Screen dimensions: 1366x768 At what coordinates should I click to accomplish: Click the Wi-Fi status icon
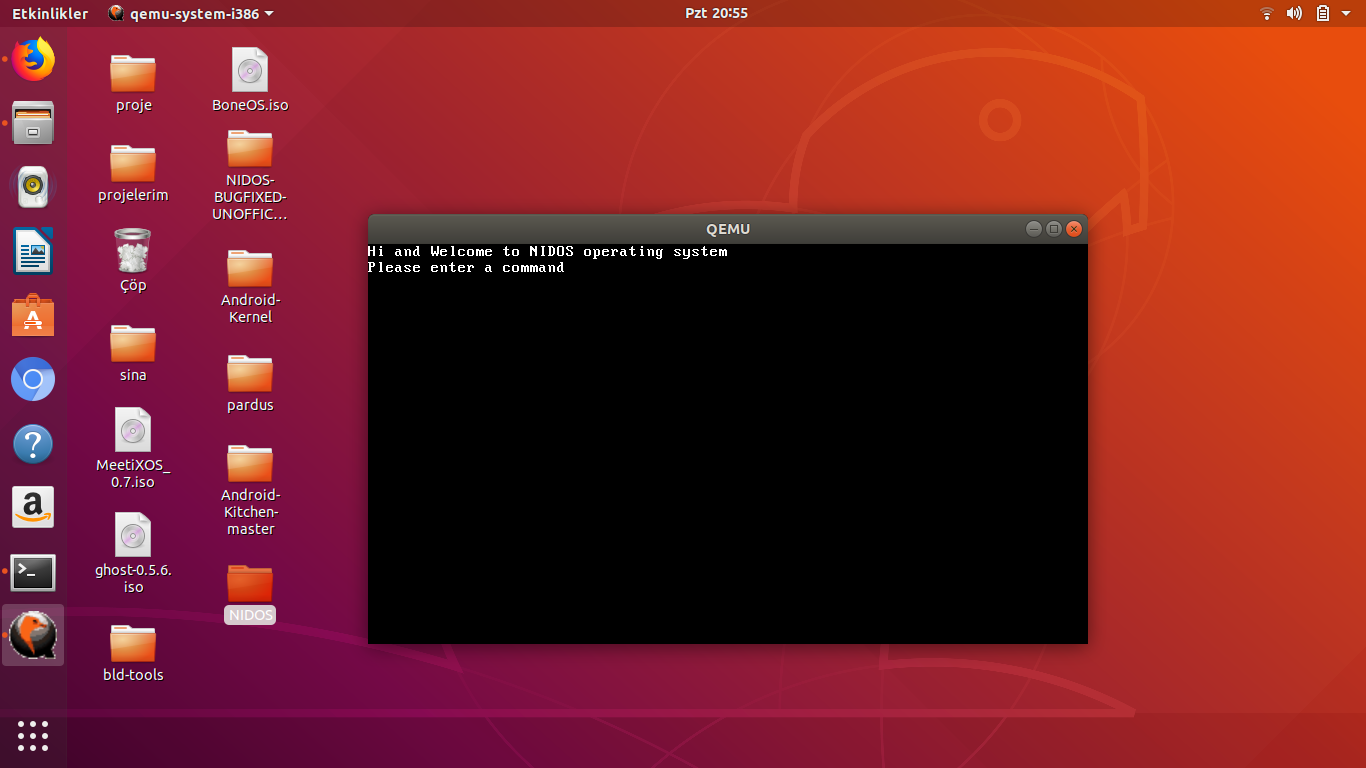click(1267, 13)
